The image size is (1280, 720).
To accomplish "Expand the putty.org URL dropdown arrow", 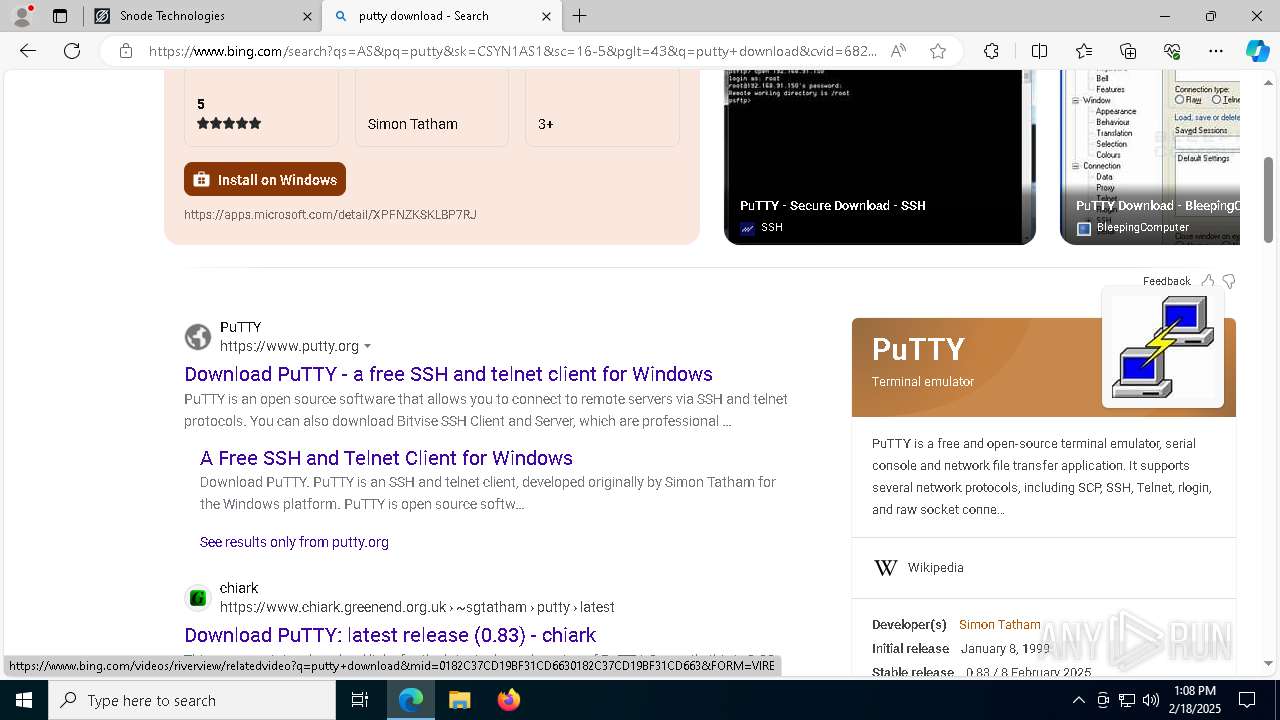I will 367,346.
